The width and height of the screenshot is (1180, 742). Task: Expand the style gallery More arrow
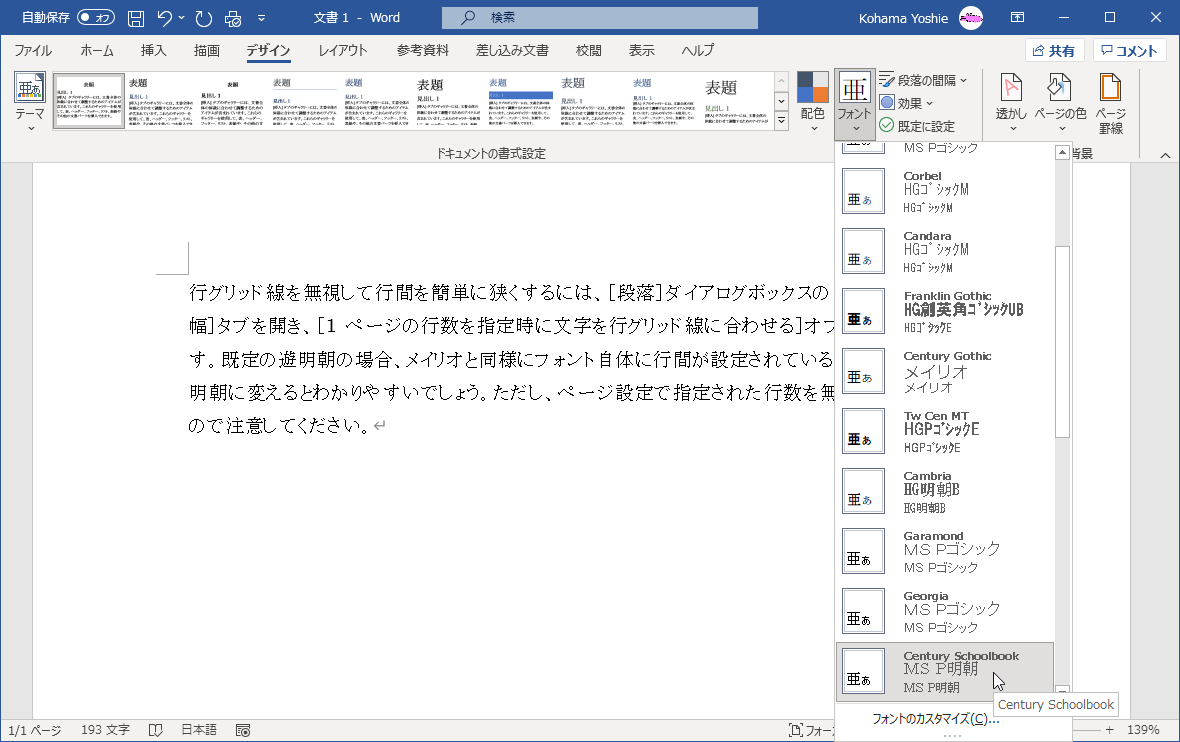pos(781,120)
